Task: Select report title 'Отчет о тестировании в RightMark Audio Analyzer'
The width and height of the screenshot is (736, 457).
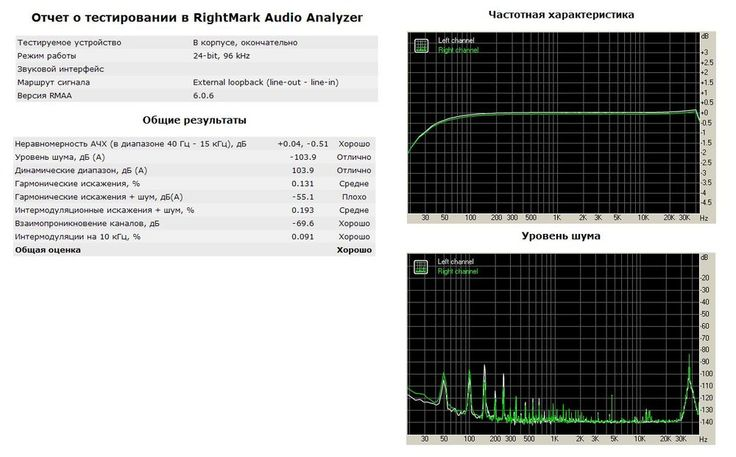Action: pos(197,18)
